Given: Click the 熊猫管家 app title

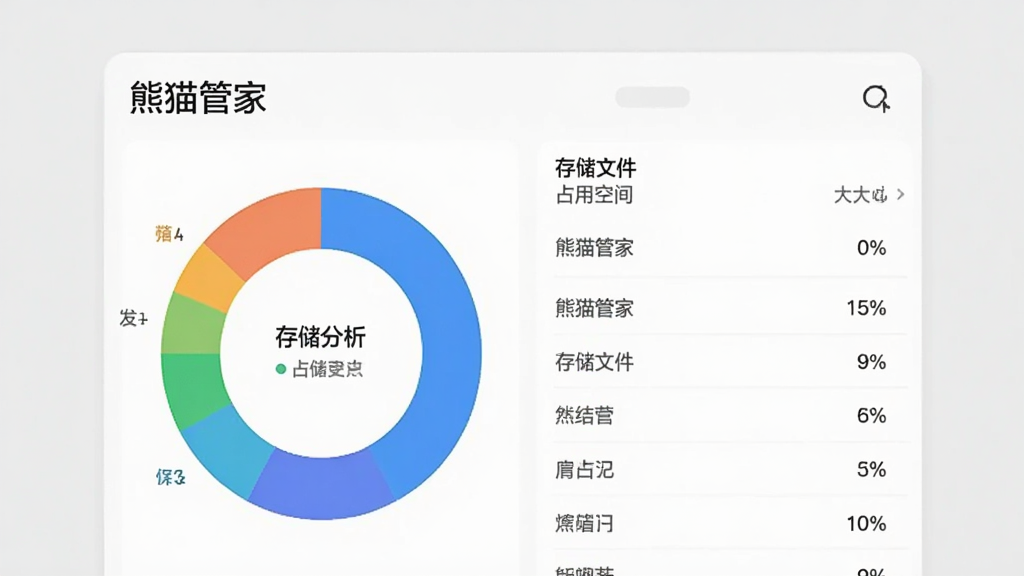Looking at the screenshot, I should pos(198,98).
